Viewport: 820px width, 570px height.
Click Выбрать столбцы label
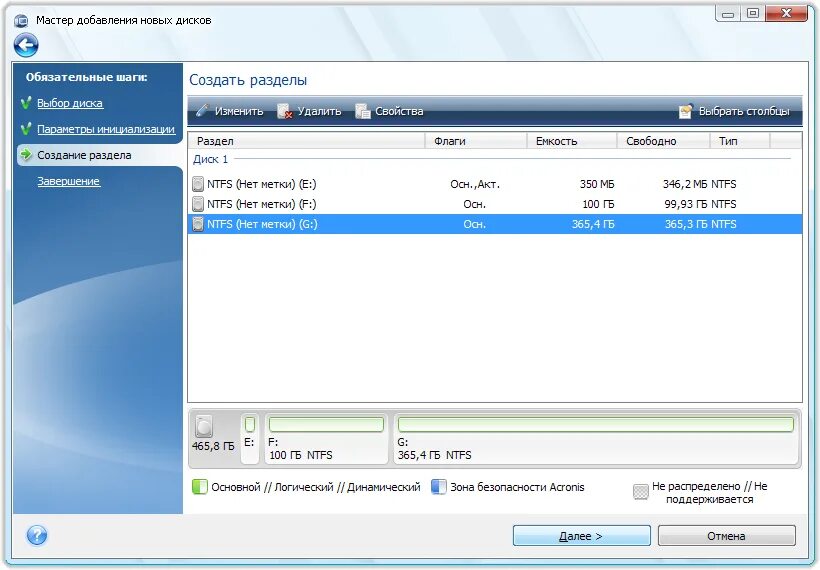click(x=744, y=111)
